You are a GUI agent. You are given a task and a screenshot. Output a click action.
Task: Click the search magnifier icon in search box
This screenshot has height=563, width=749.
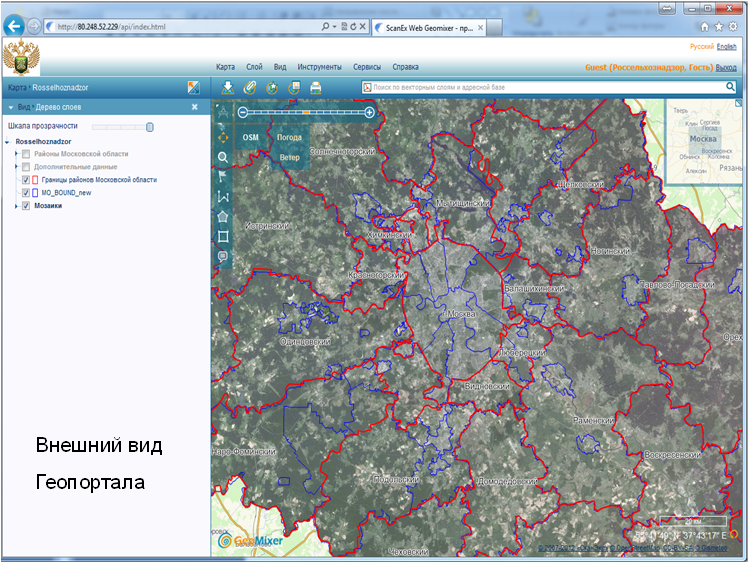[730, 86]
